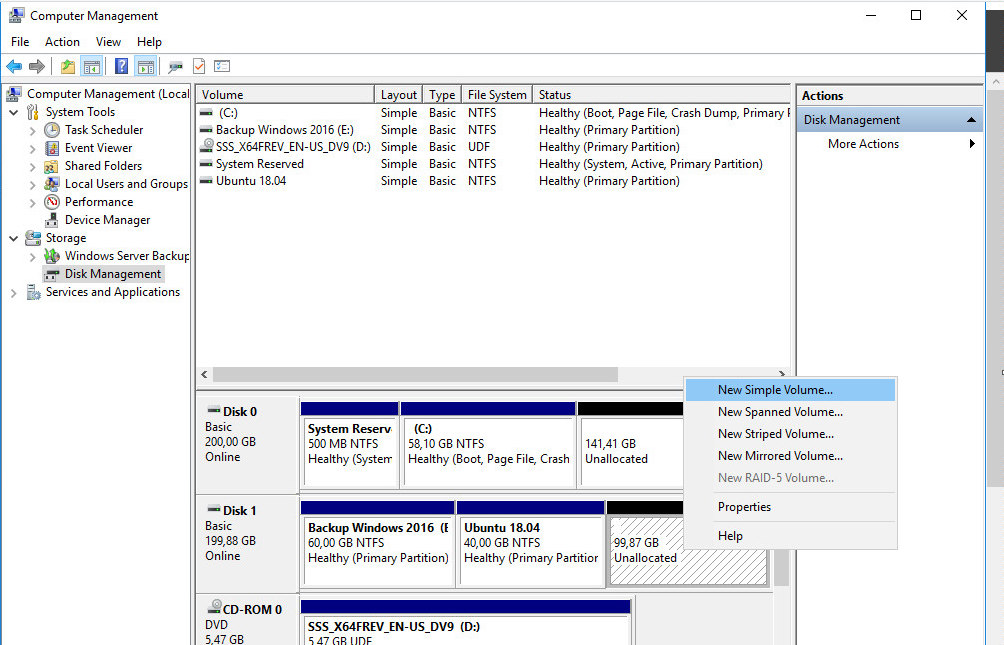This screenshot has width=1004, height=645.
Task: Expand the Services and Applications node
Action: click(14, 292)
